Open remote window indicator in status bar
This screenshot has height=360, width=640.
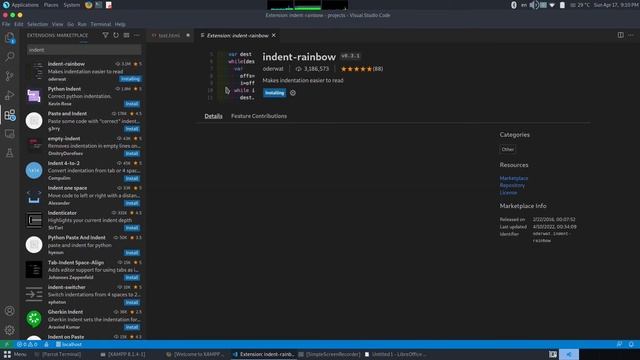[x=6, y=344]
